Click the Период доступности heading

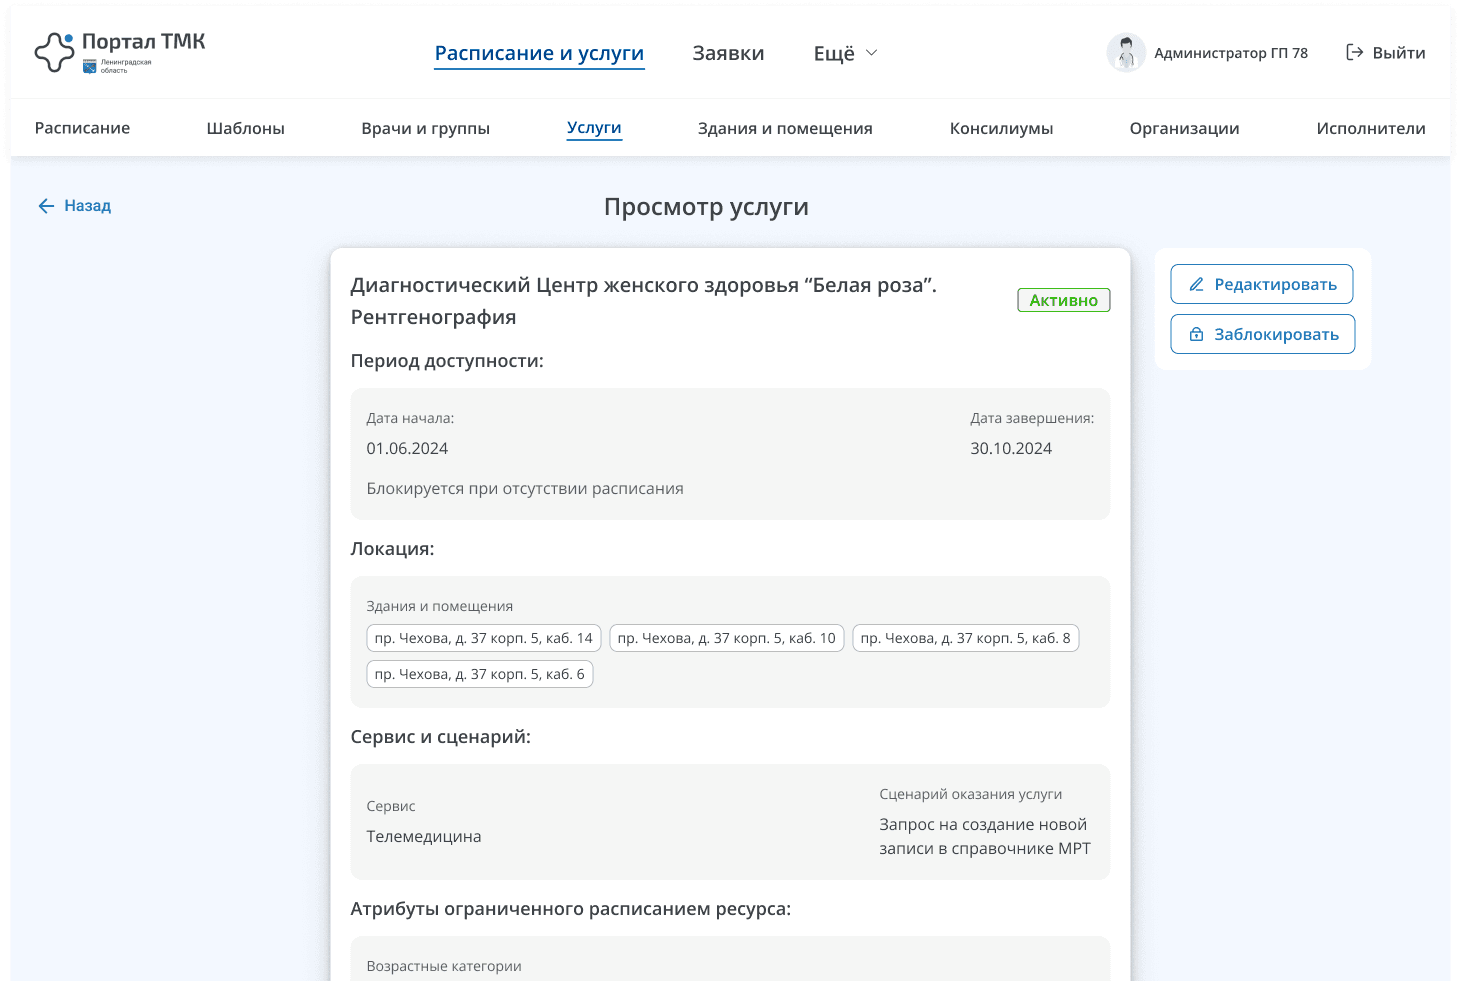(x=447, y=361)
